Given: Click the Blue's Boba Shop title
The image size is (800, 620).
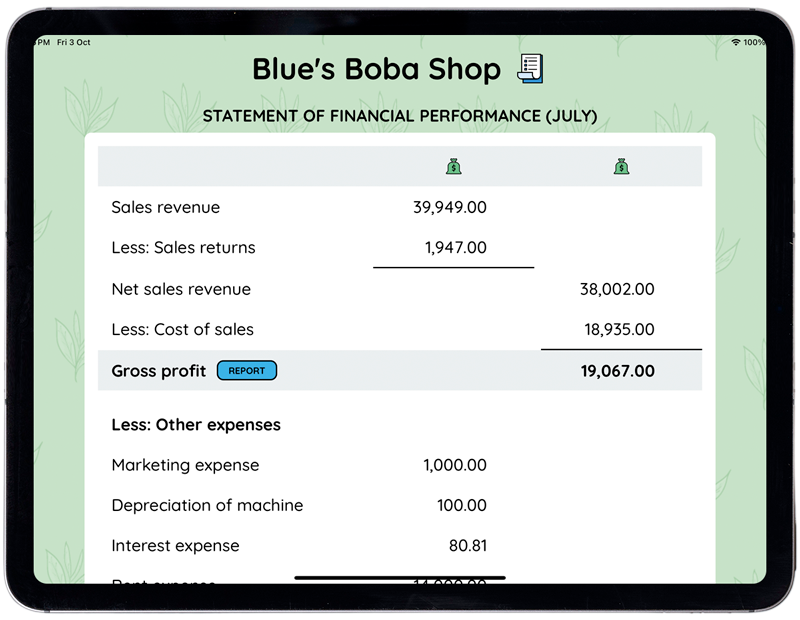Looking at the screenshot, I should [x=376, y=69].
